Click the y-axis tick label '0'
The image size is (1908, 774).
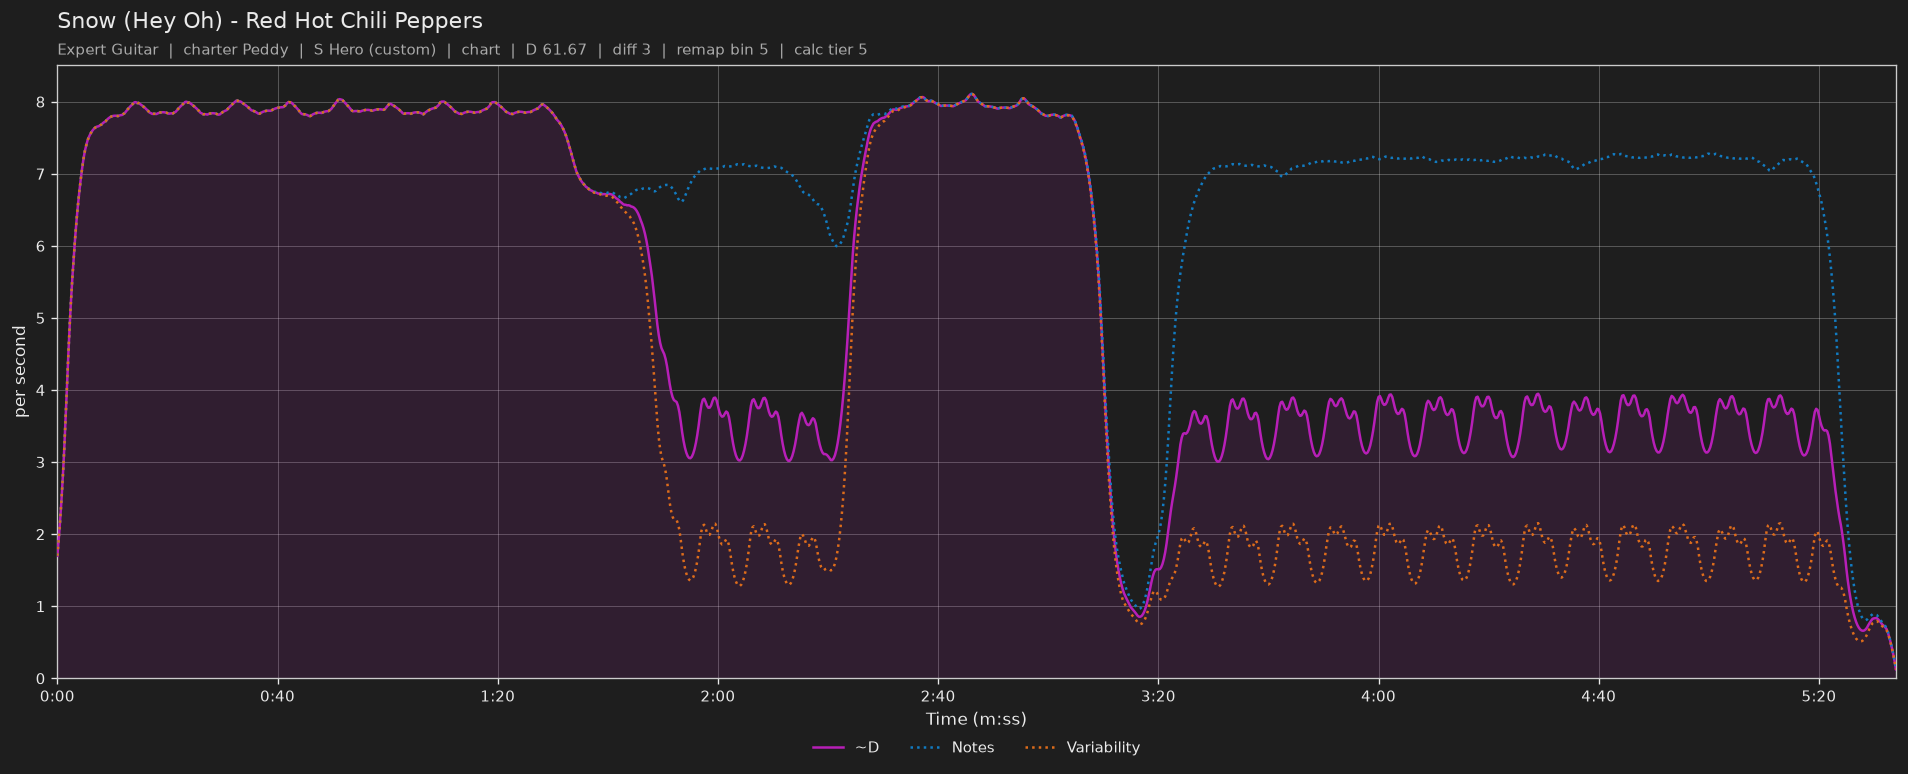point(41,678)
